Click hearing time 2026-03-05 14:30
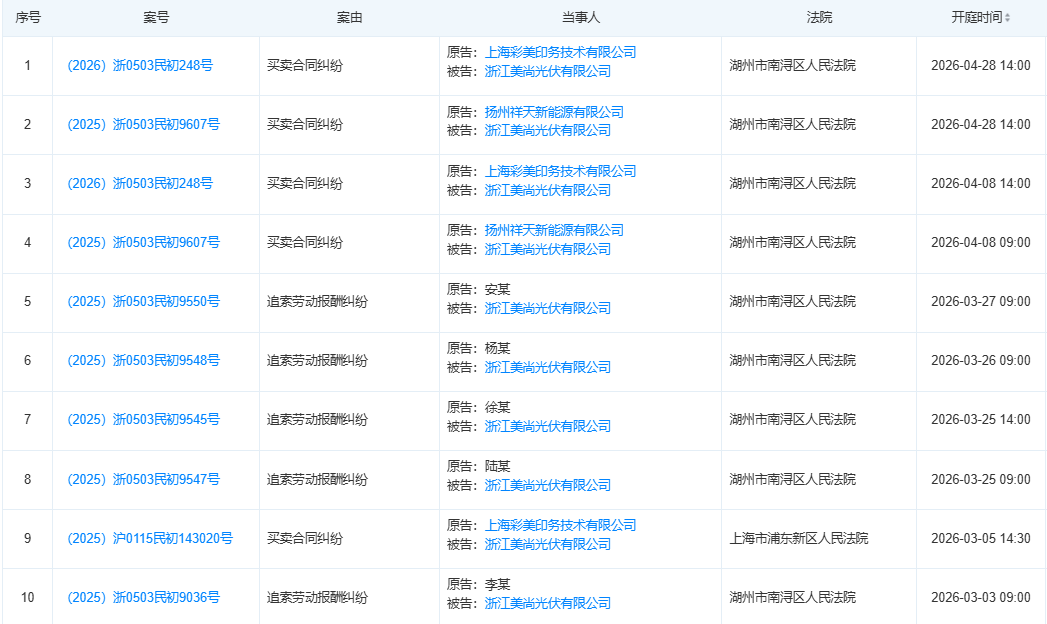 click(x=981, y=538)
